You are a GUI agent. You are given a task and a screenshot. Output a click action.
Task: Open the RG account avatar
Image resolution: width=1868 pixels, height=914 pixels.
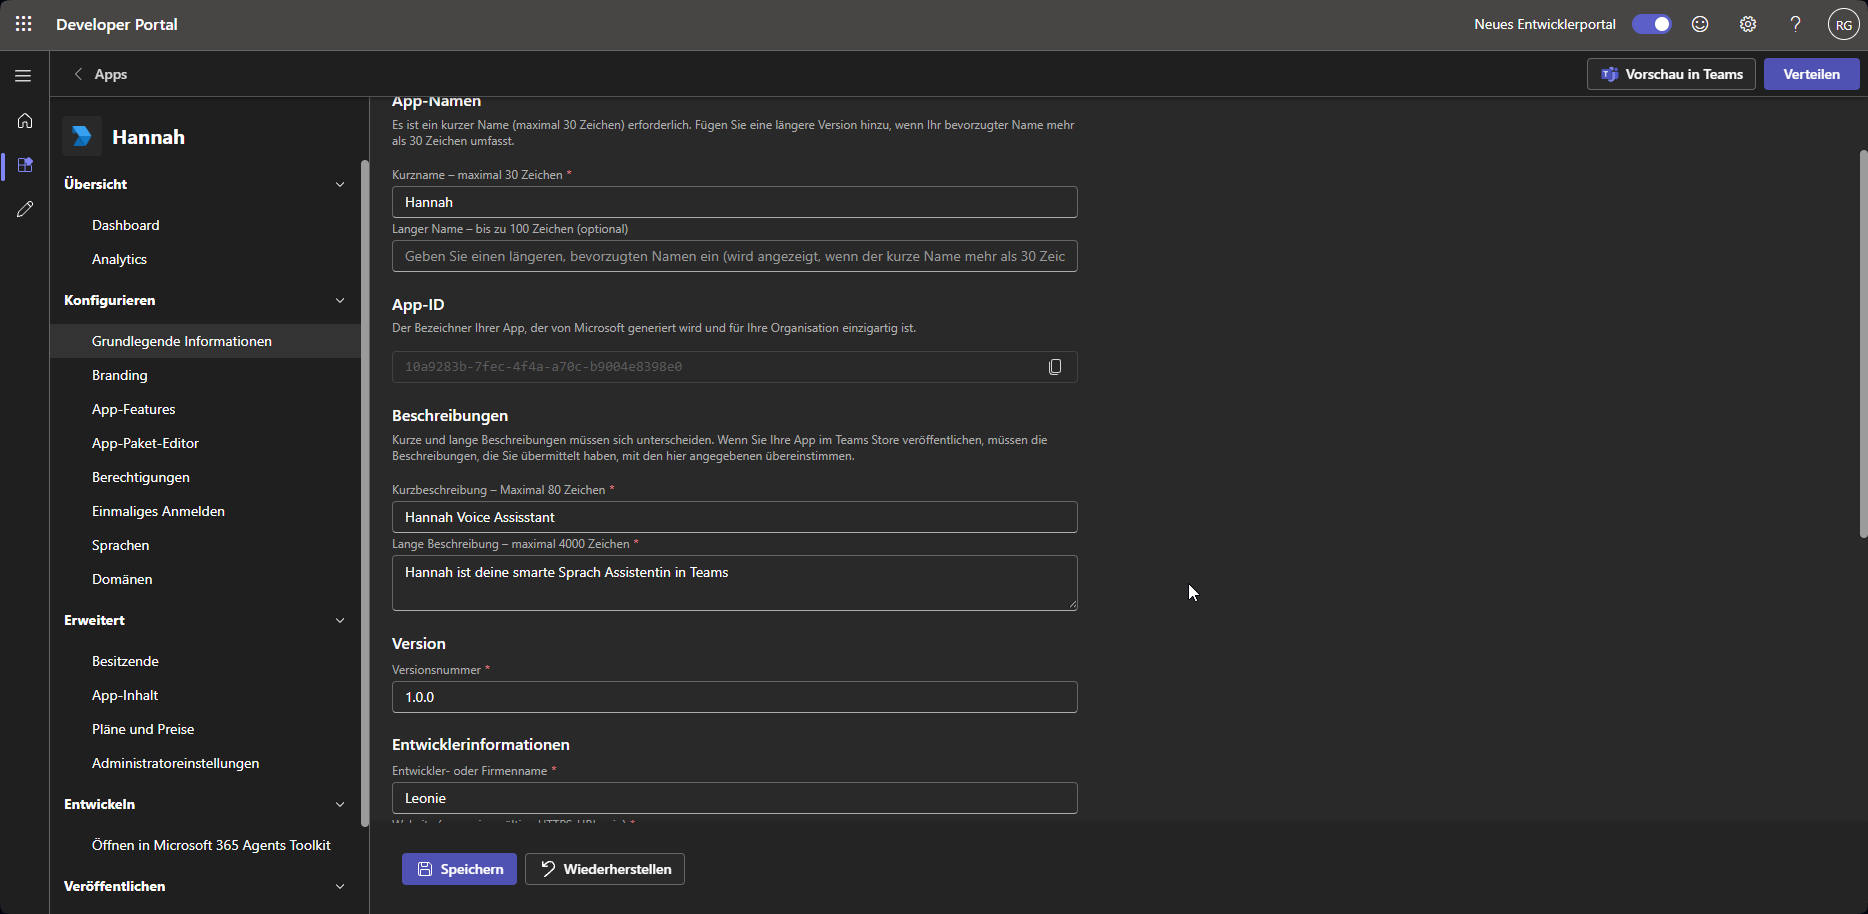(x=1843, y=25)
